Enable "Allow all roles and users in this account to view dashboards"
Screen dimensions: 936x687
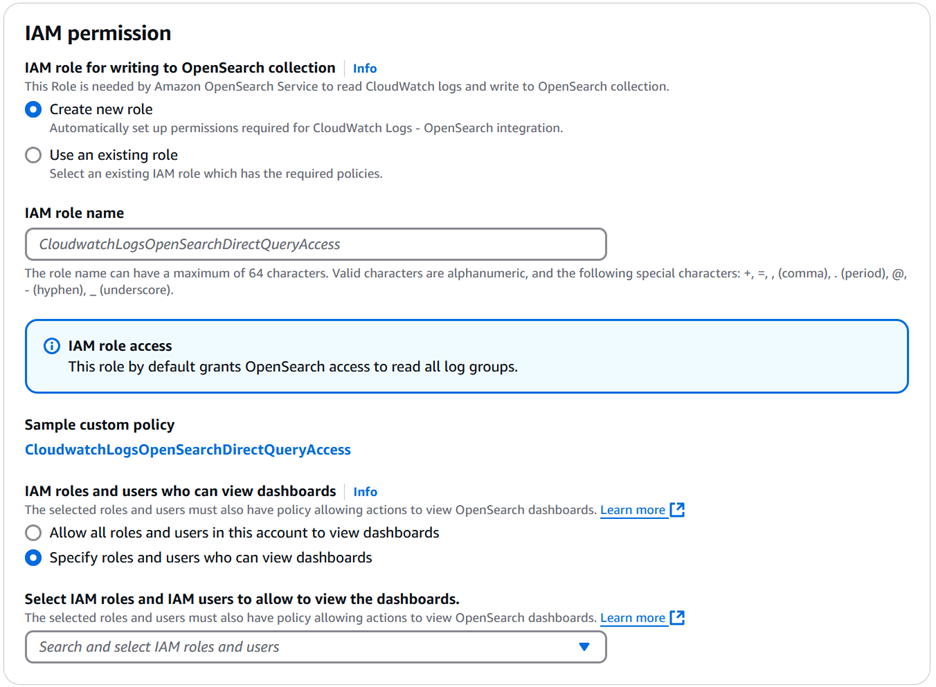tap(33, 533)
